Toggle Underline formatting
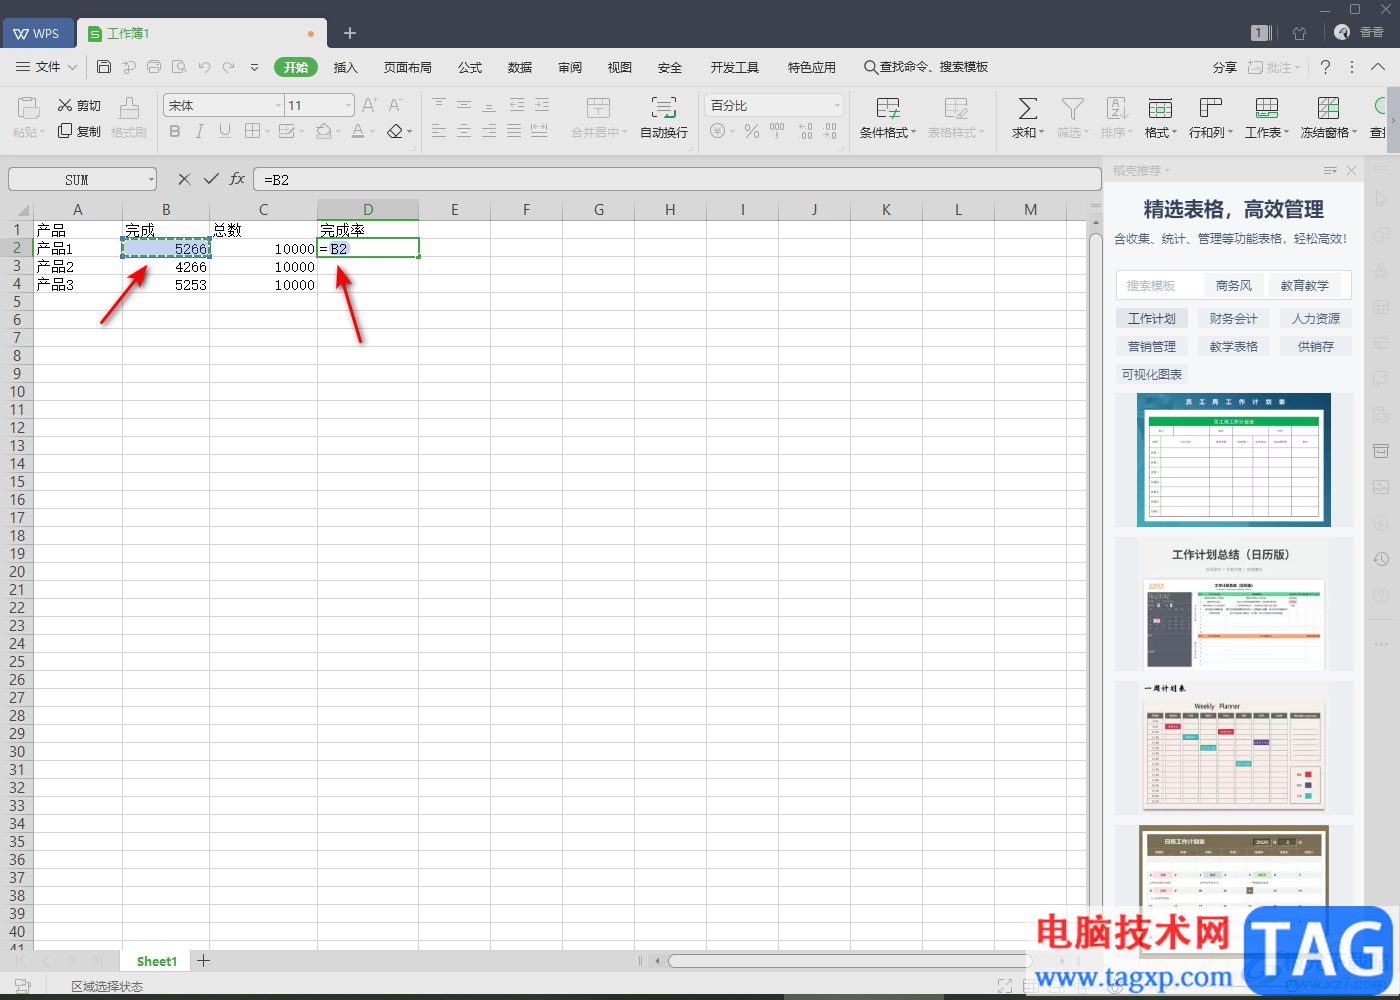The width and height of the screenshot is (1400, 1000). point(225,131)
